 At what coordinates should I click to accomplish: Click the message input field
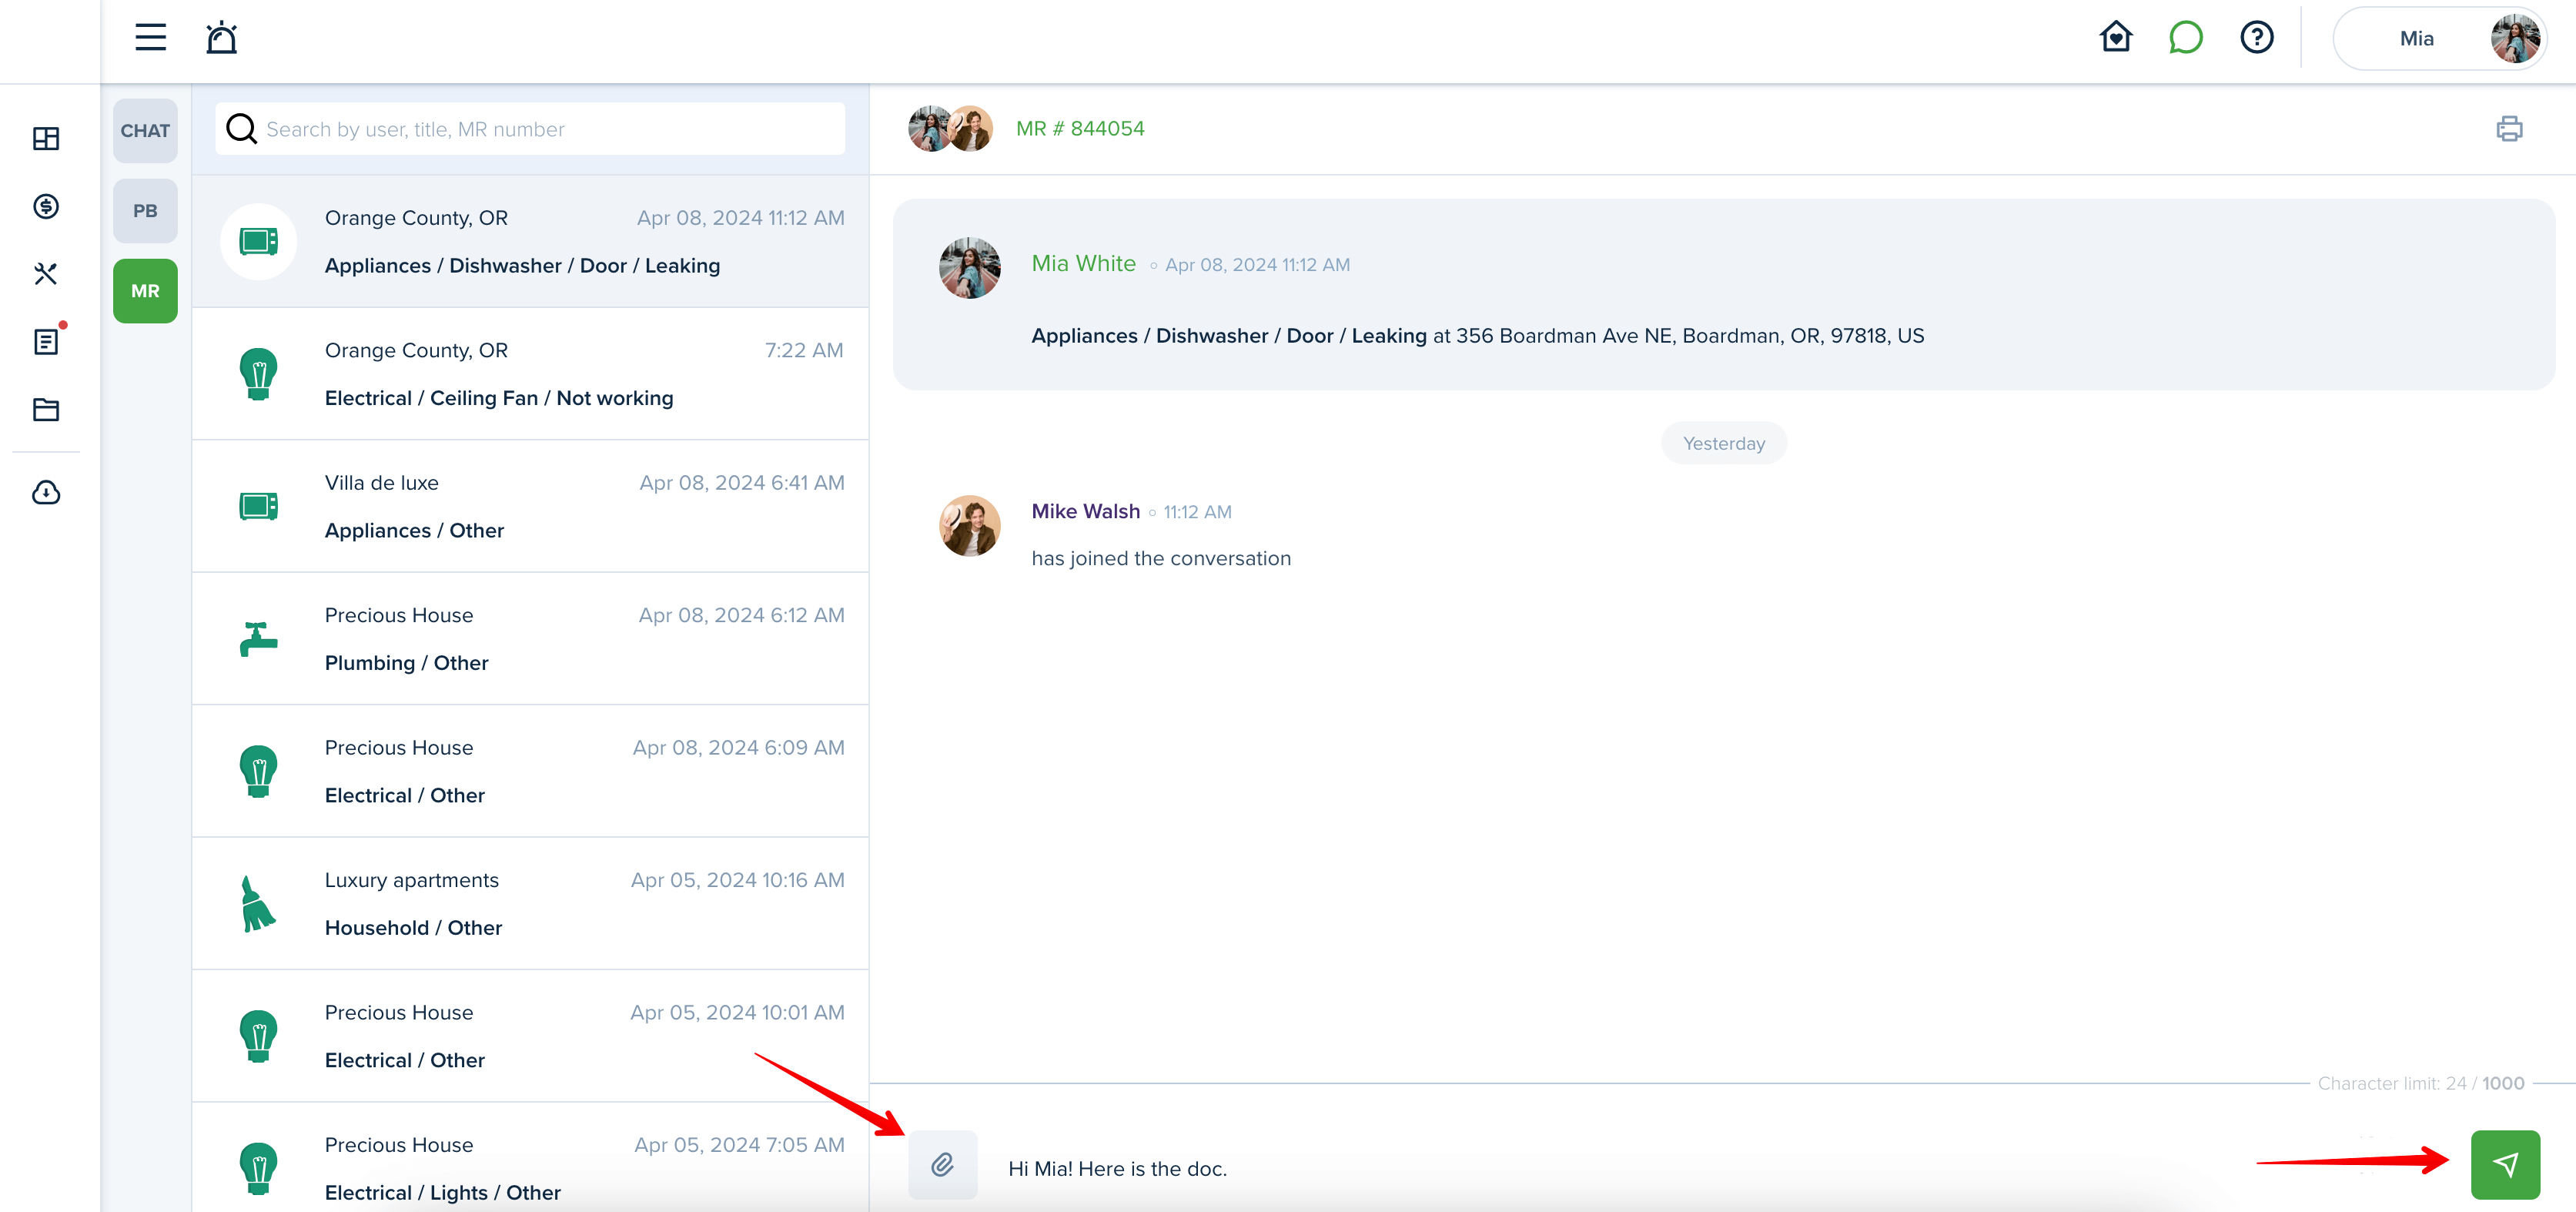click(1720, 1168)
